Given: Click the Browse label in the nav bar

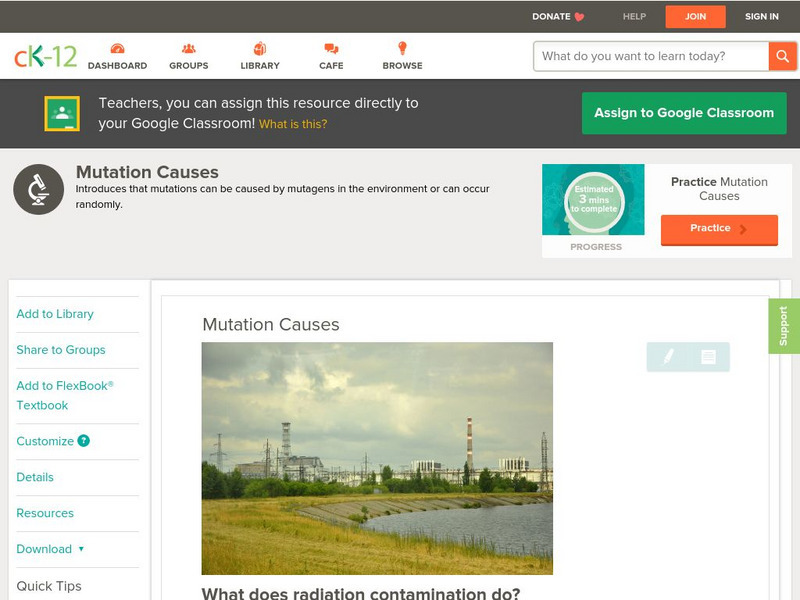Looking at the screenshot, I should click(403, 66).
